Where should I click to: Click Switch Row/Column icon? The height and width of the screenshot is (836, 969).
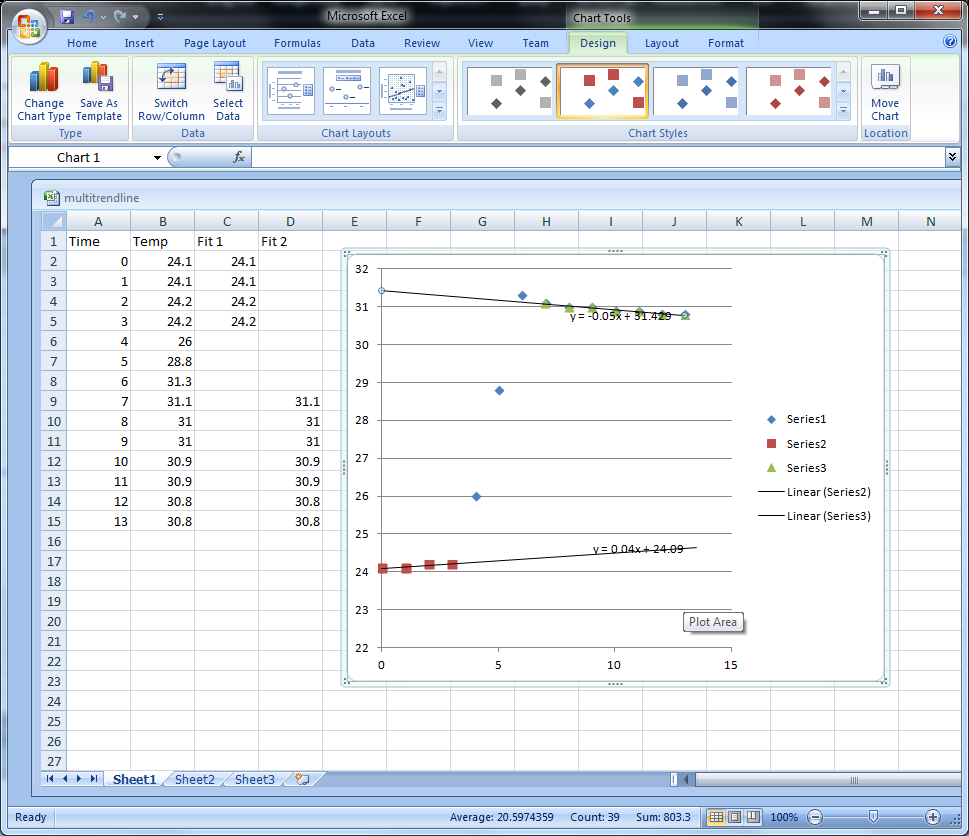171,78
